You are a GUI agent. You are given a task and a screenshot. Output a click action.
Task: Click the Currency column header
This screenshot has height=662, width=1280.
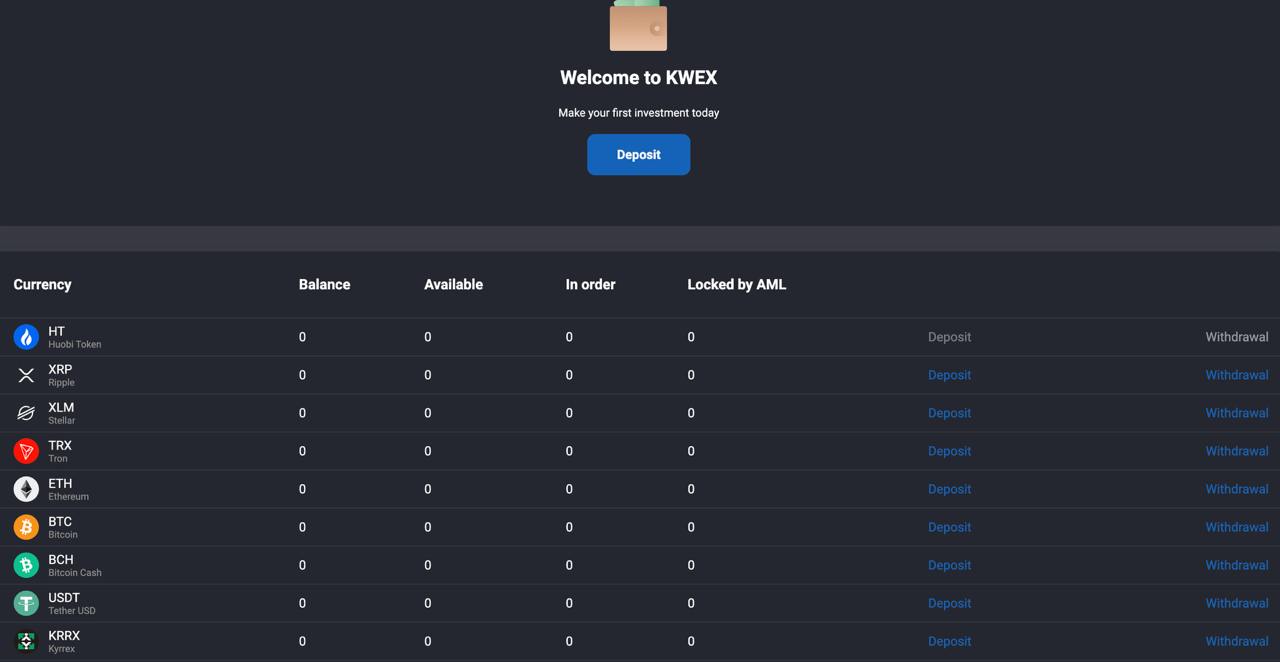coord(42,284)
